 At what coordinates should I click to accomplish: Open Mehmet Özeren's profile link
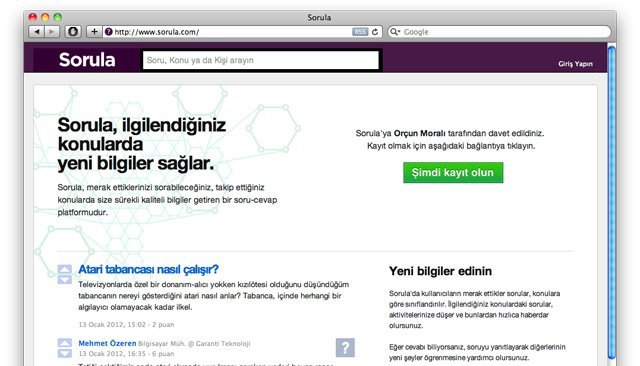[107, 343]
